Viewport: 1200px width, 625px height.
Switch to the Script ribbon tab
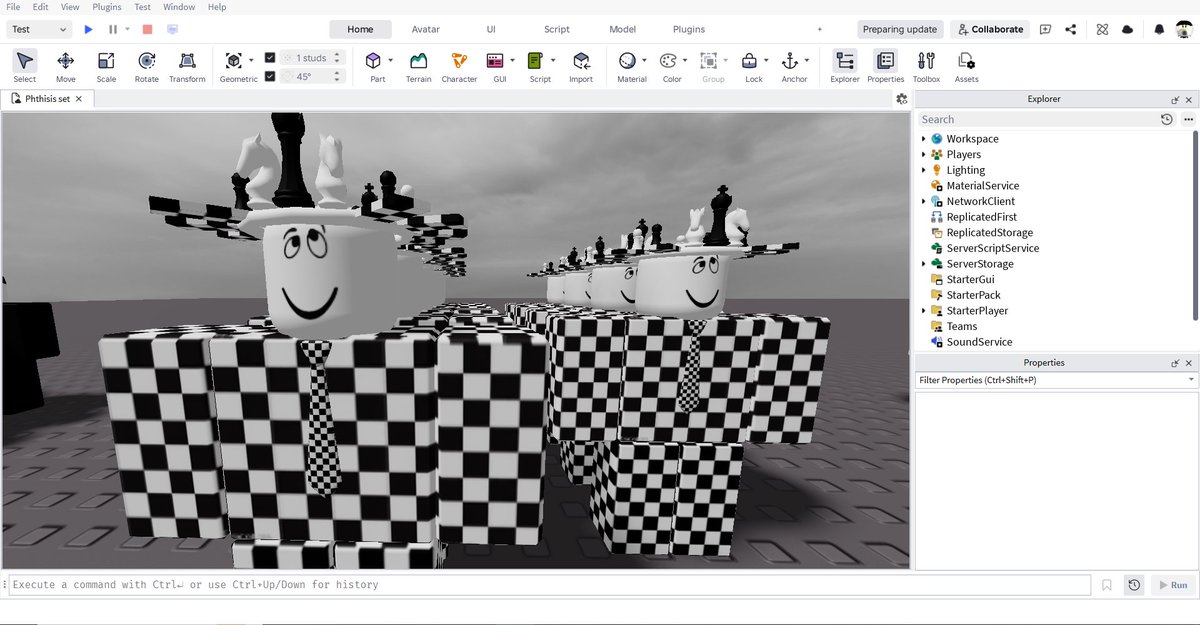tap(557, 30)
